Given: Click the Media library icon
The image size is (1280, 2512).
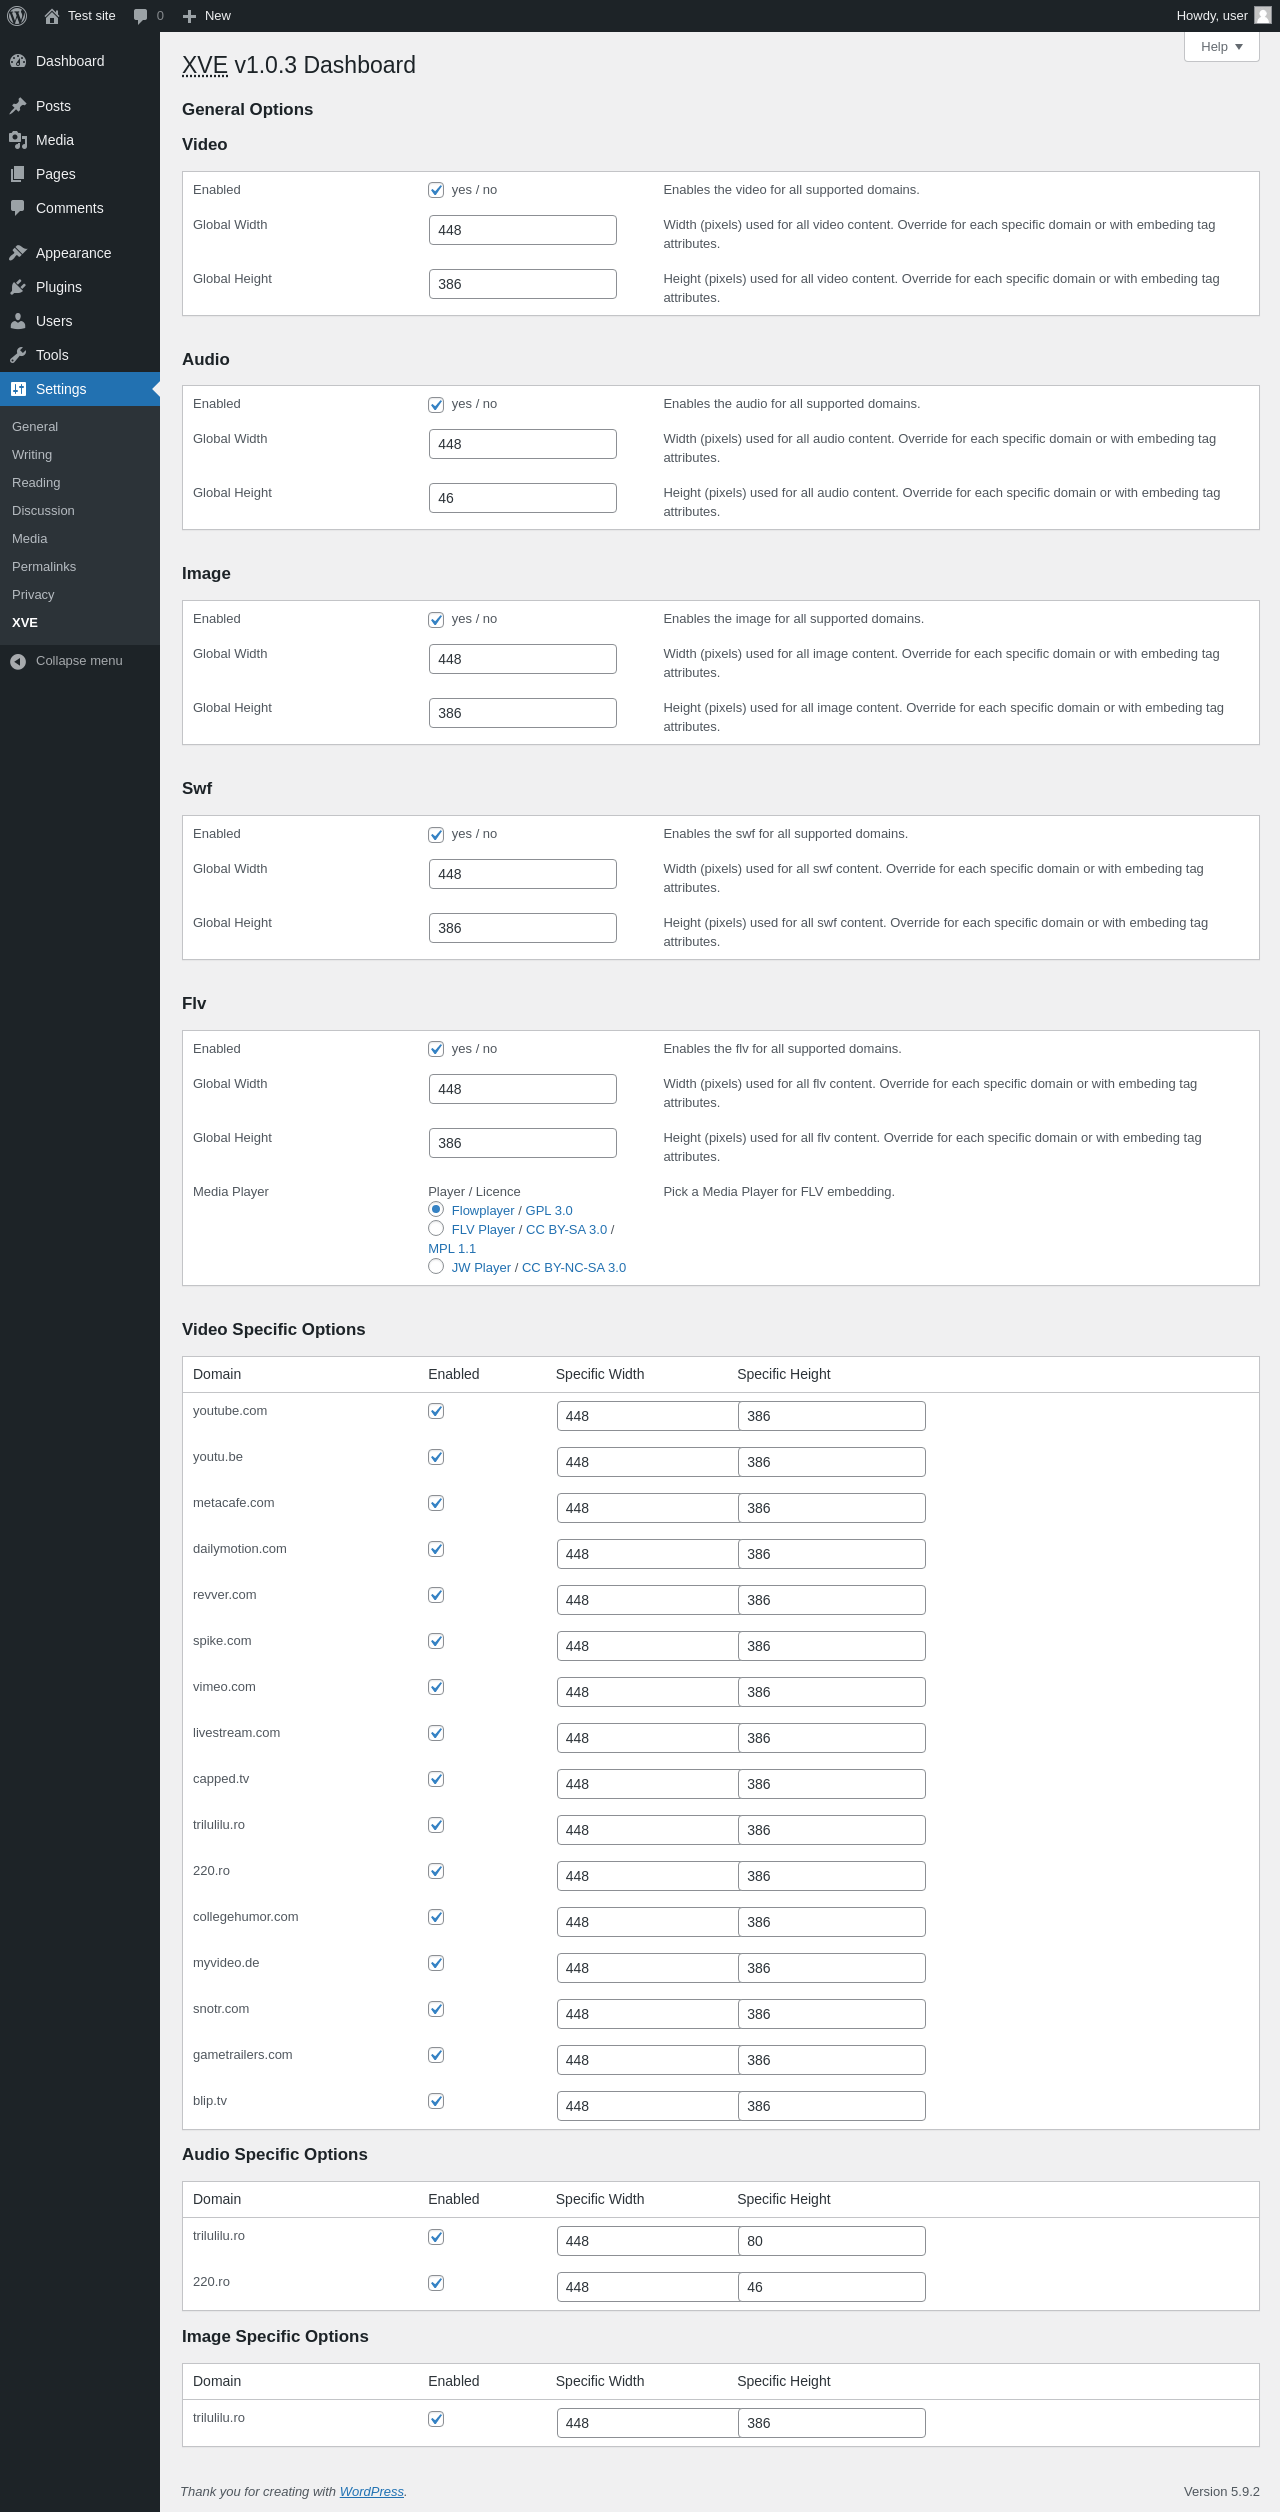Looking at the screenshot, I should 18,140.
